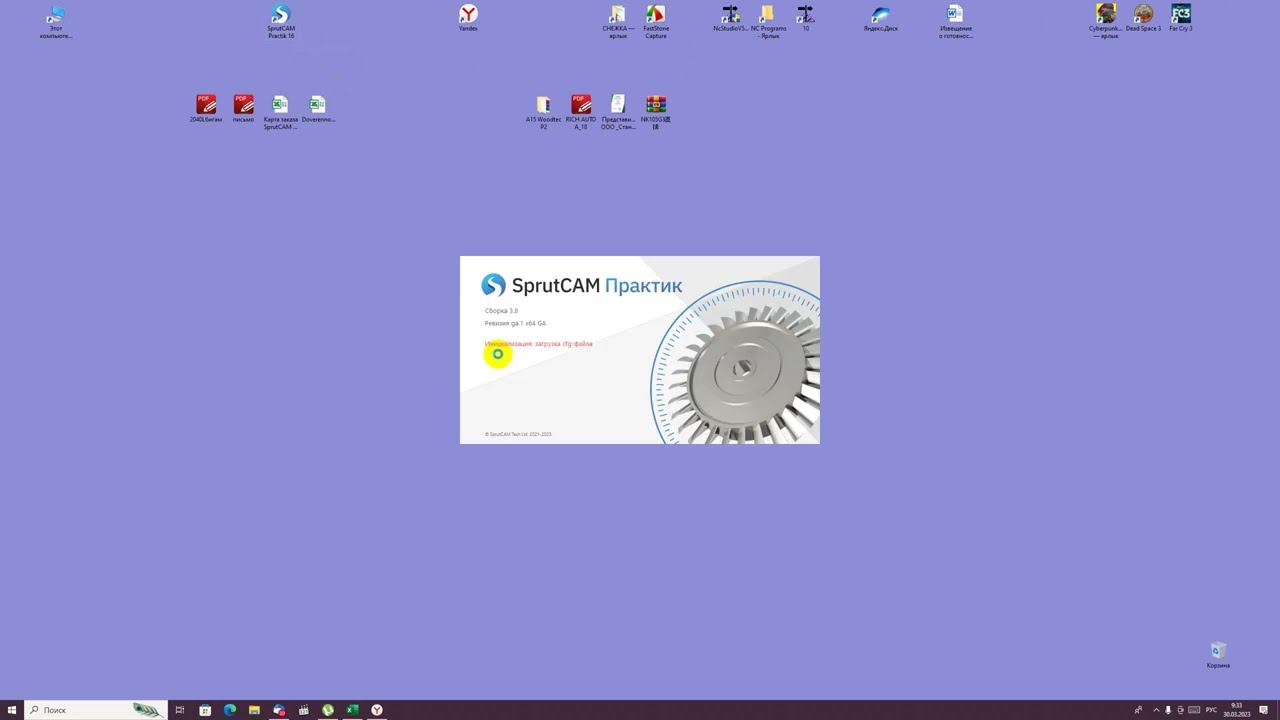Switch the РУС input language indicator

tap(1211, 710)
